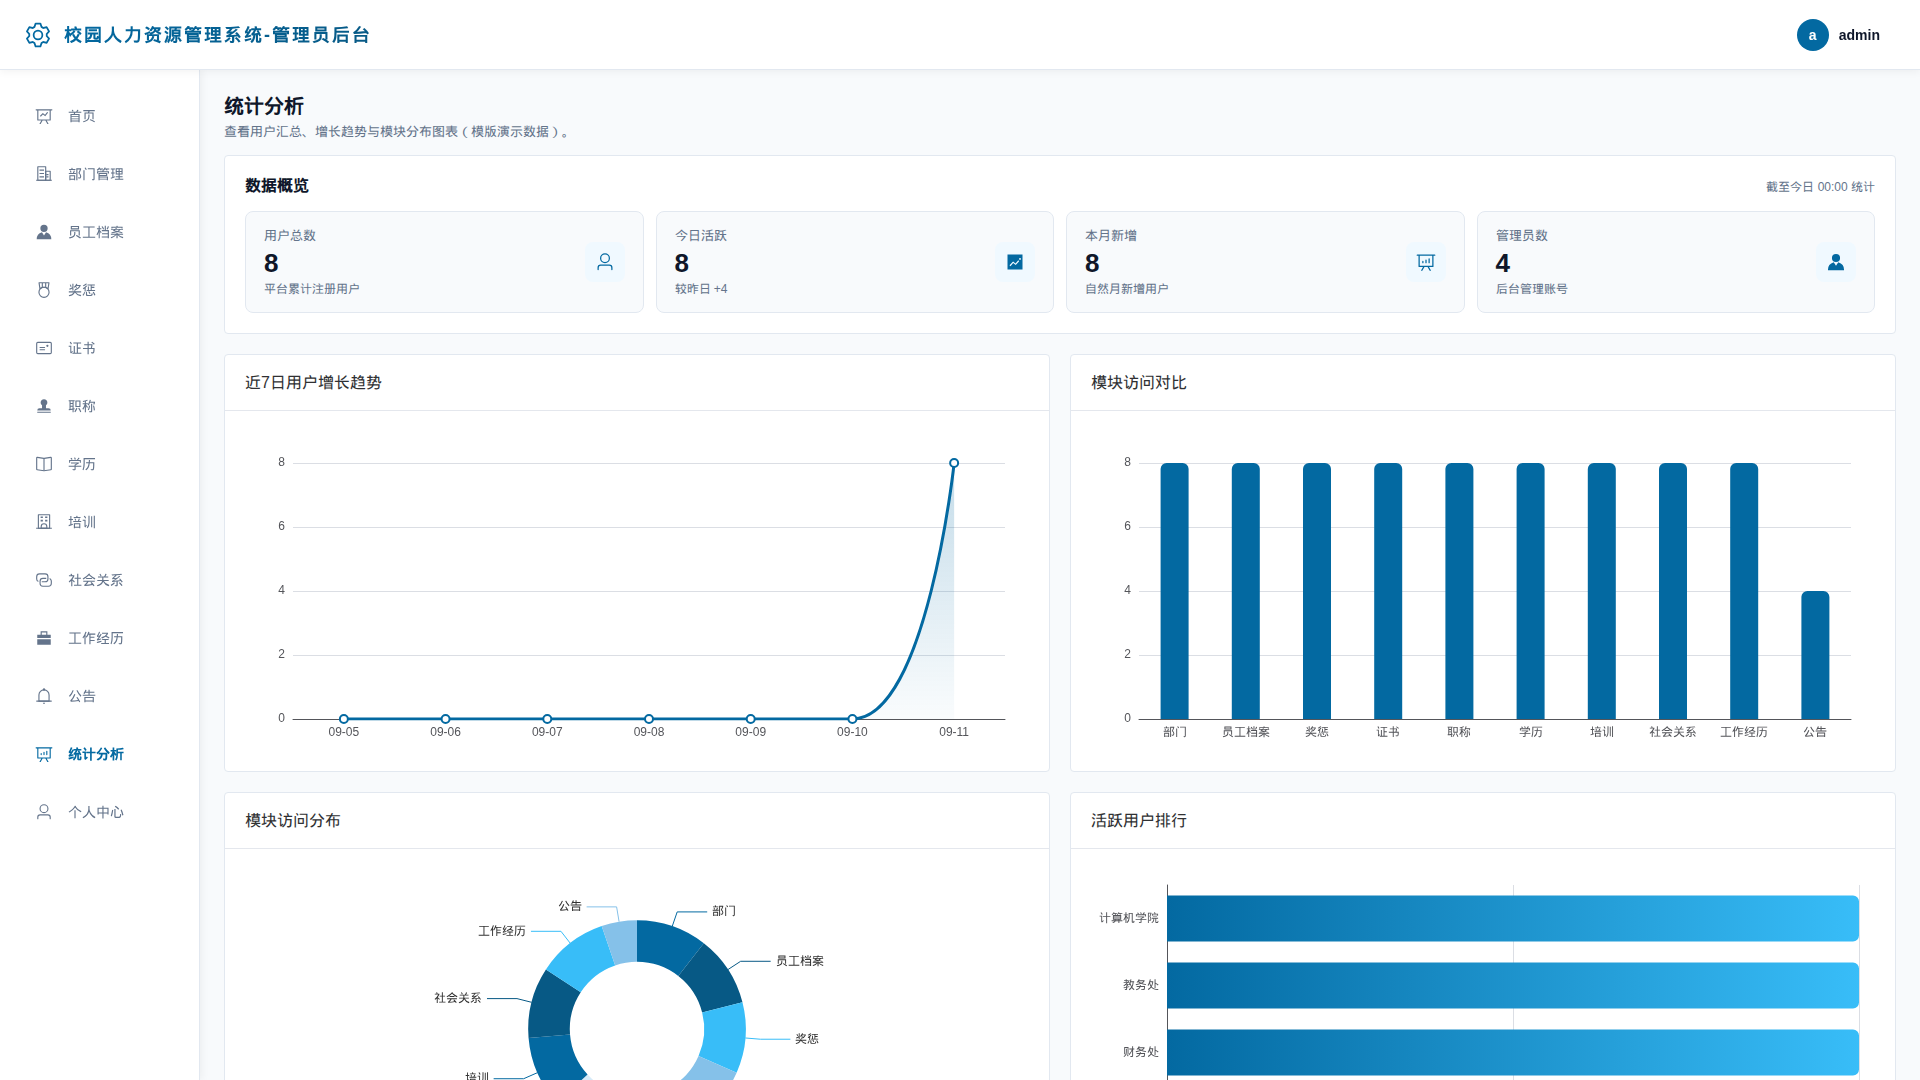Image resolution: width=1920 pixels, height=1080 pixels.
Task: Click the gear logo icon in header
Action: (x=38, y=35)
